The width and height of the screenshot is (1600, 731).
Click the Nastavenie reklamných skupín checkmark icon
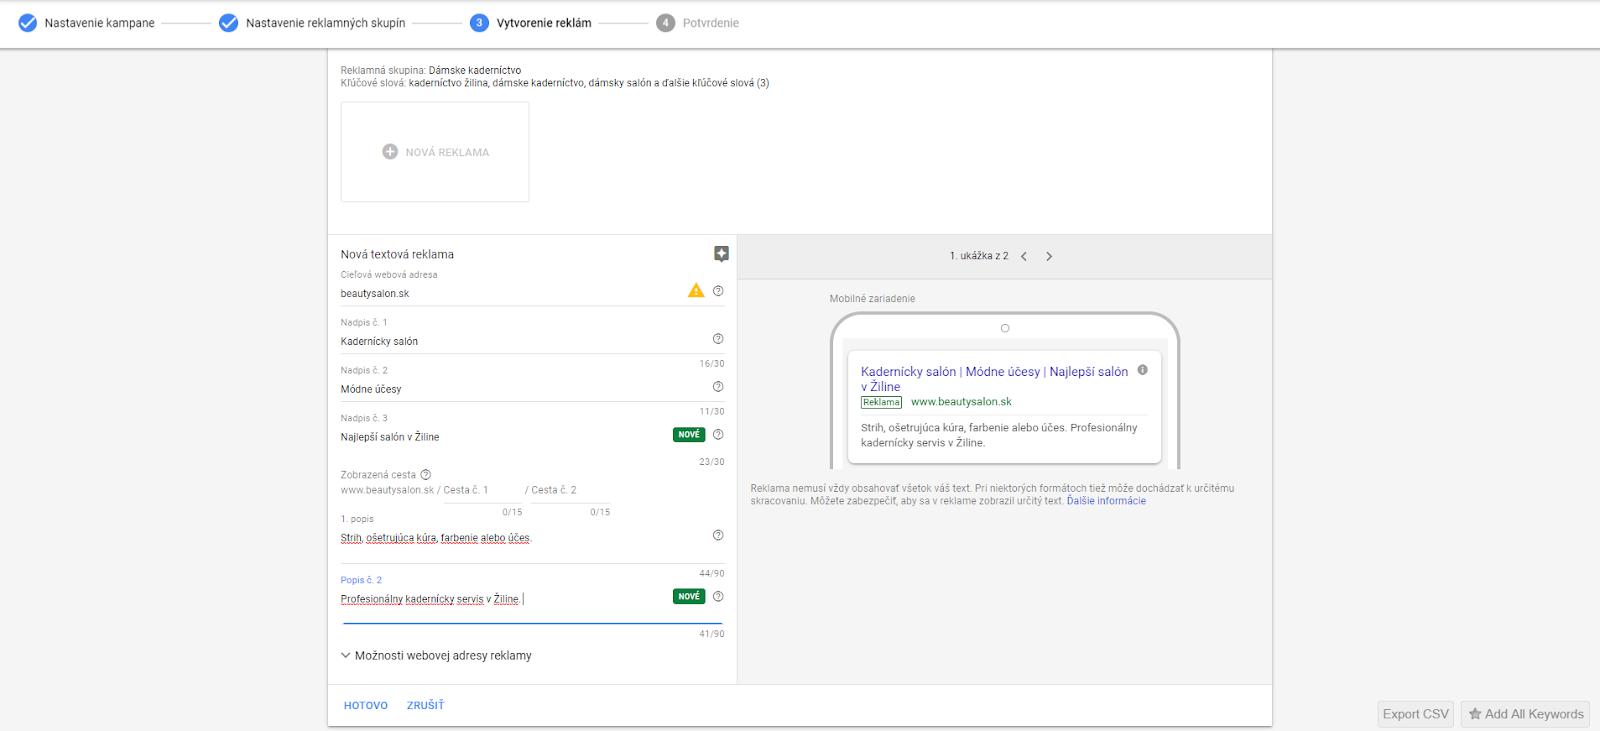(x=229, y=23)
